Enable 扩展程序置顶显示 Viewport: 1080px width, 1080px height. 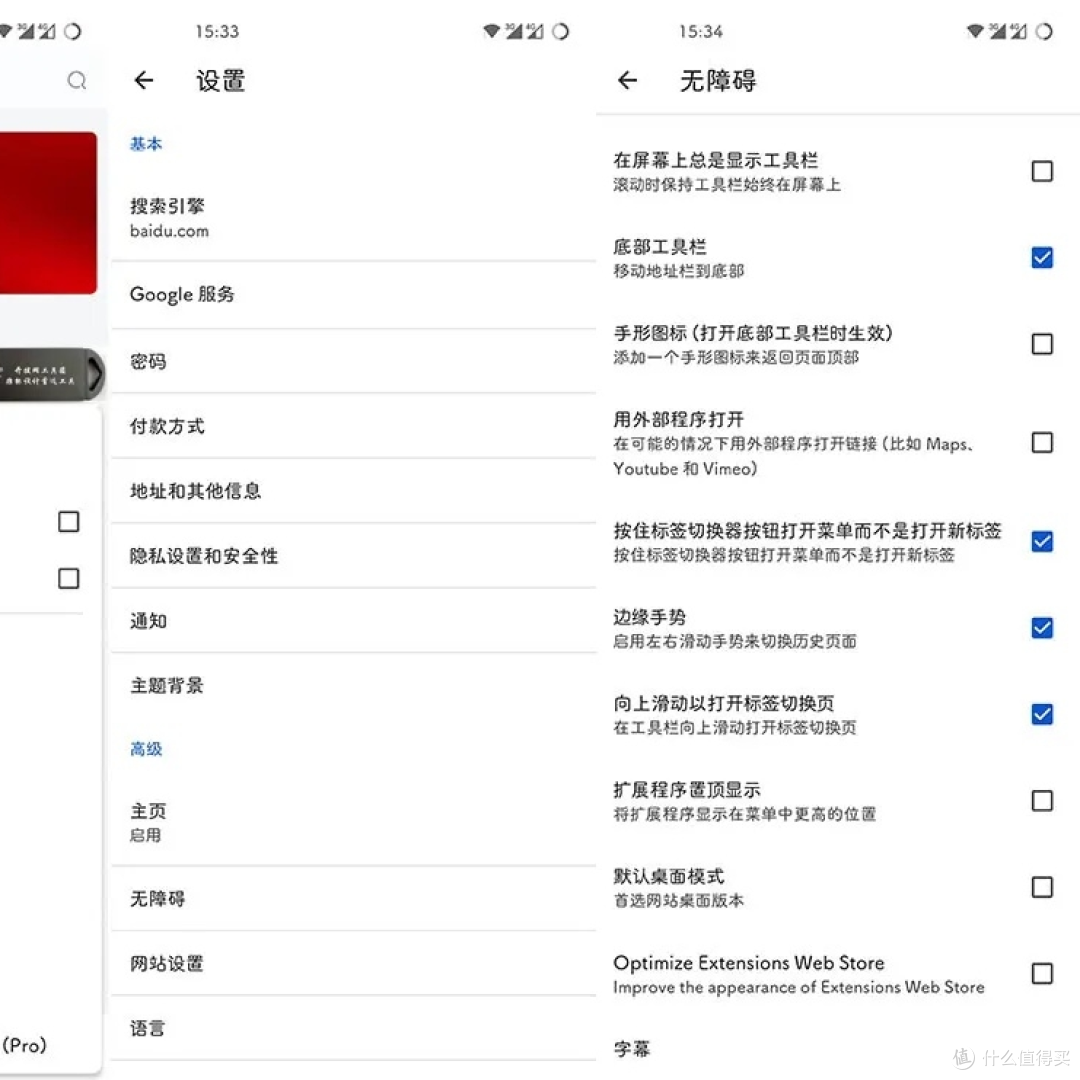(1042, 800)
